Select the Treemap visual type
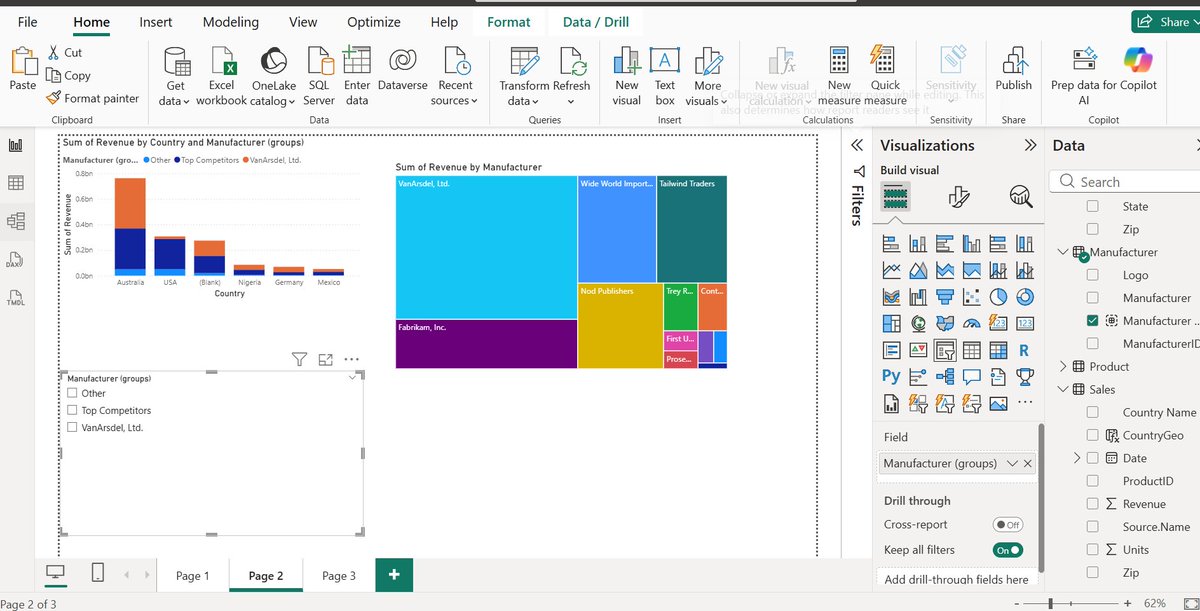This screenshot has height=611, width=1200. pos(891,324)
